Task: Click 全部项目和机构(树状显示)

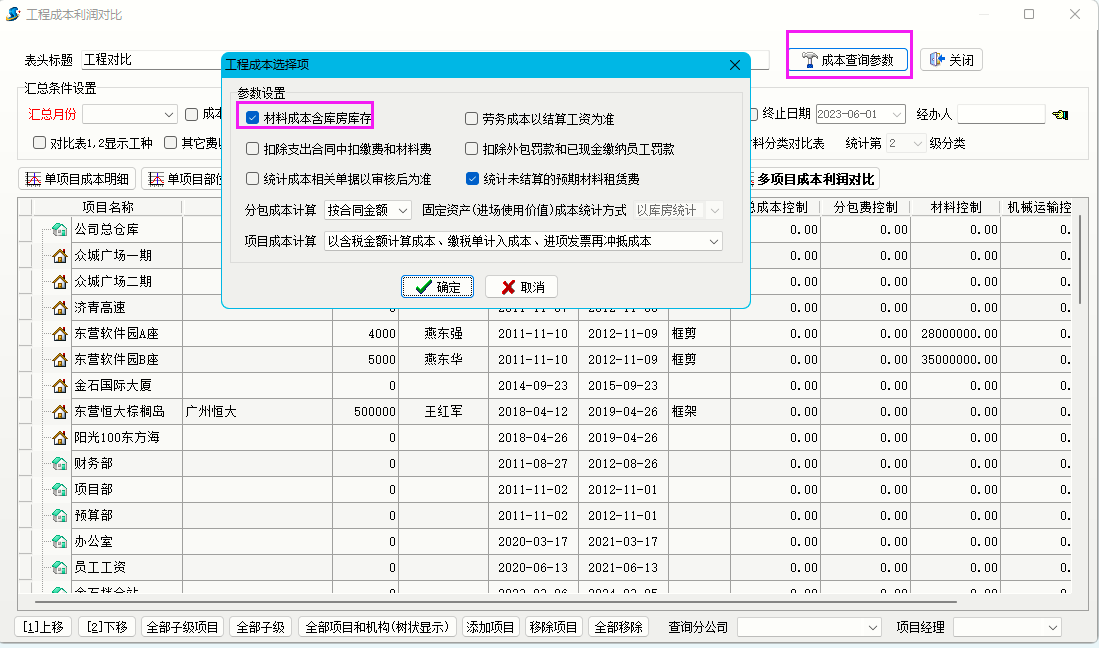Action: [377, 627]
